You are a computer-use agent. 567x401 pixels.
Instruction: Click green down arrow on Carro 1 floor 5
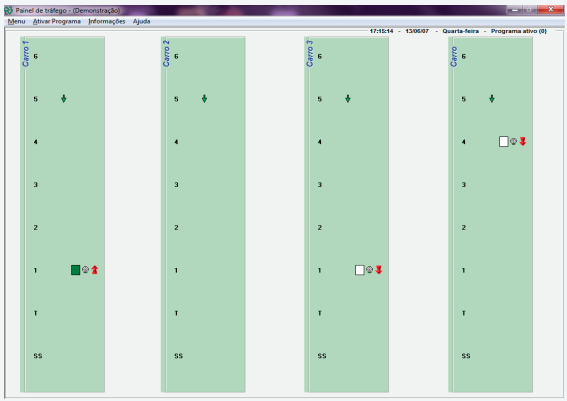click(64, 98)
